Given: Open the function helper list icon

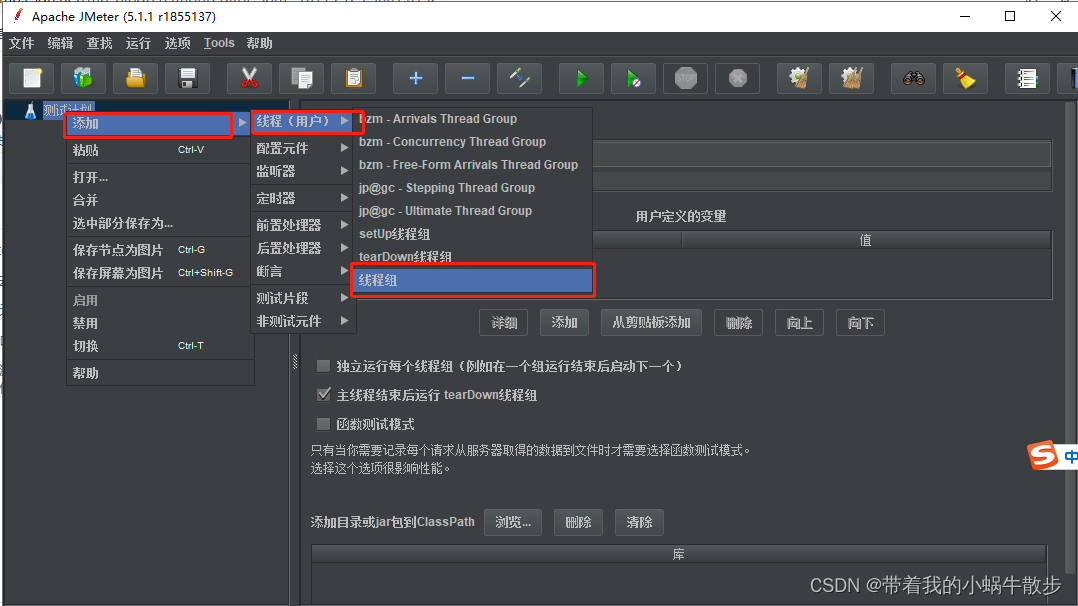Looking at the screenshot, I should pyautogui.click(x=1027, y=78).
